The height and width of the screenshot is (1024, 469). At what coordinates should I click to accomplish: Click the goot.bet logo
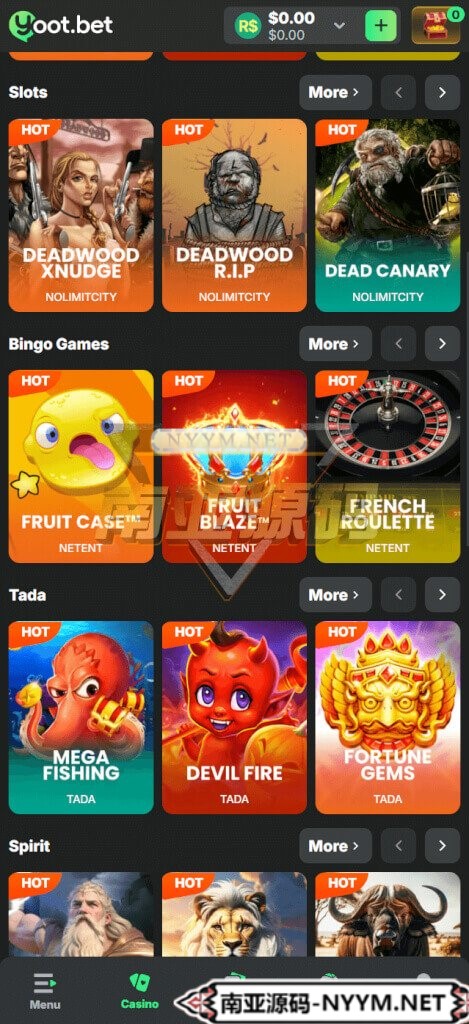[61, 25]
